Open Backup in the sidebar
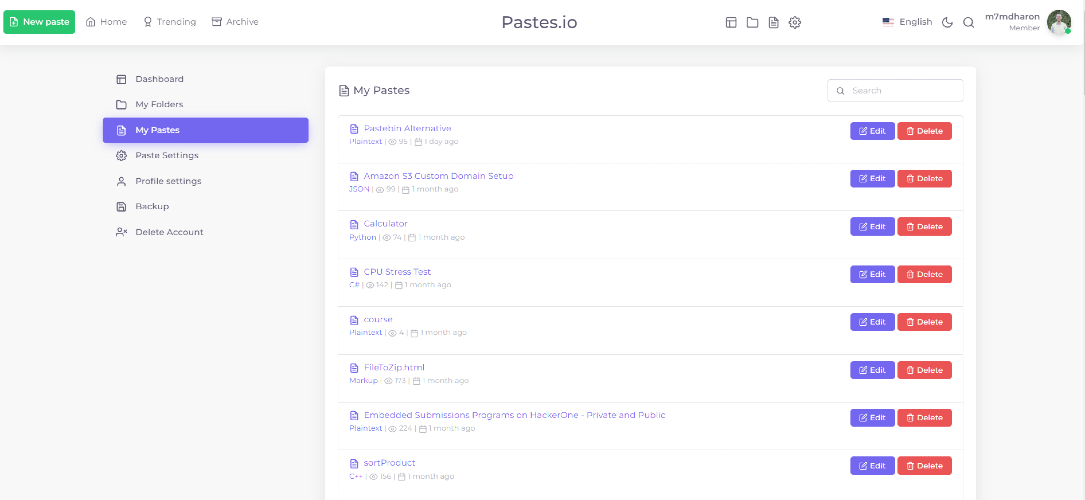 (206, 207)
